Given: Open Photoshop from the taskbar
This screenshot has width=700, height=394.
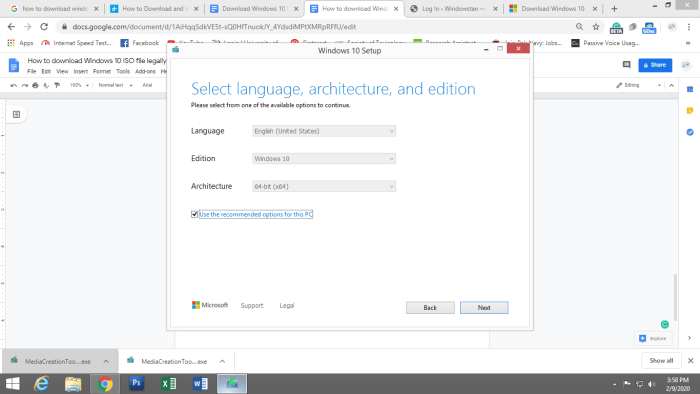Looking at the screenshot, I should 137,384.
